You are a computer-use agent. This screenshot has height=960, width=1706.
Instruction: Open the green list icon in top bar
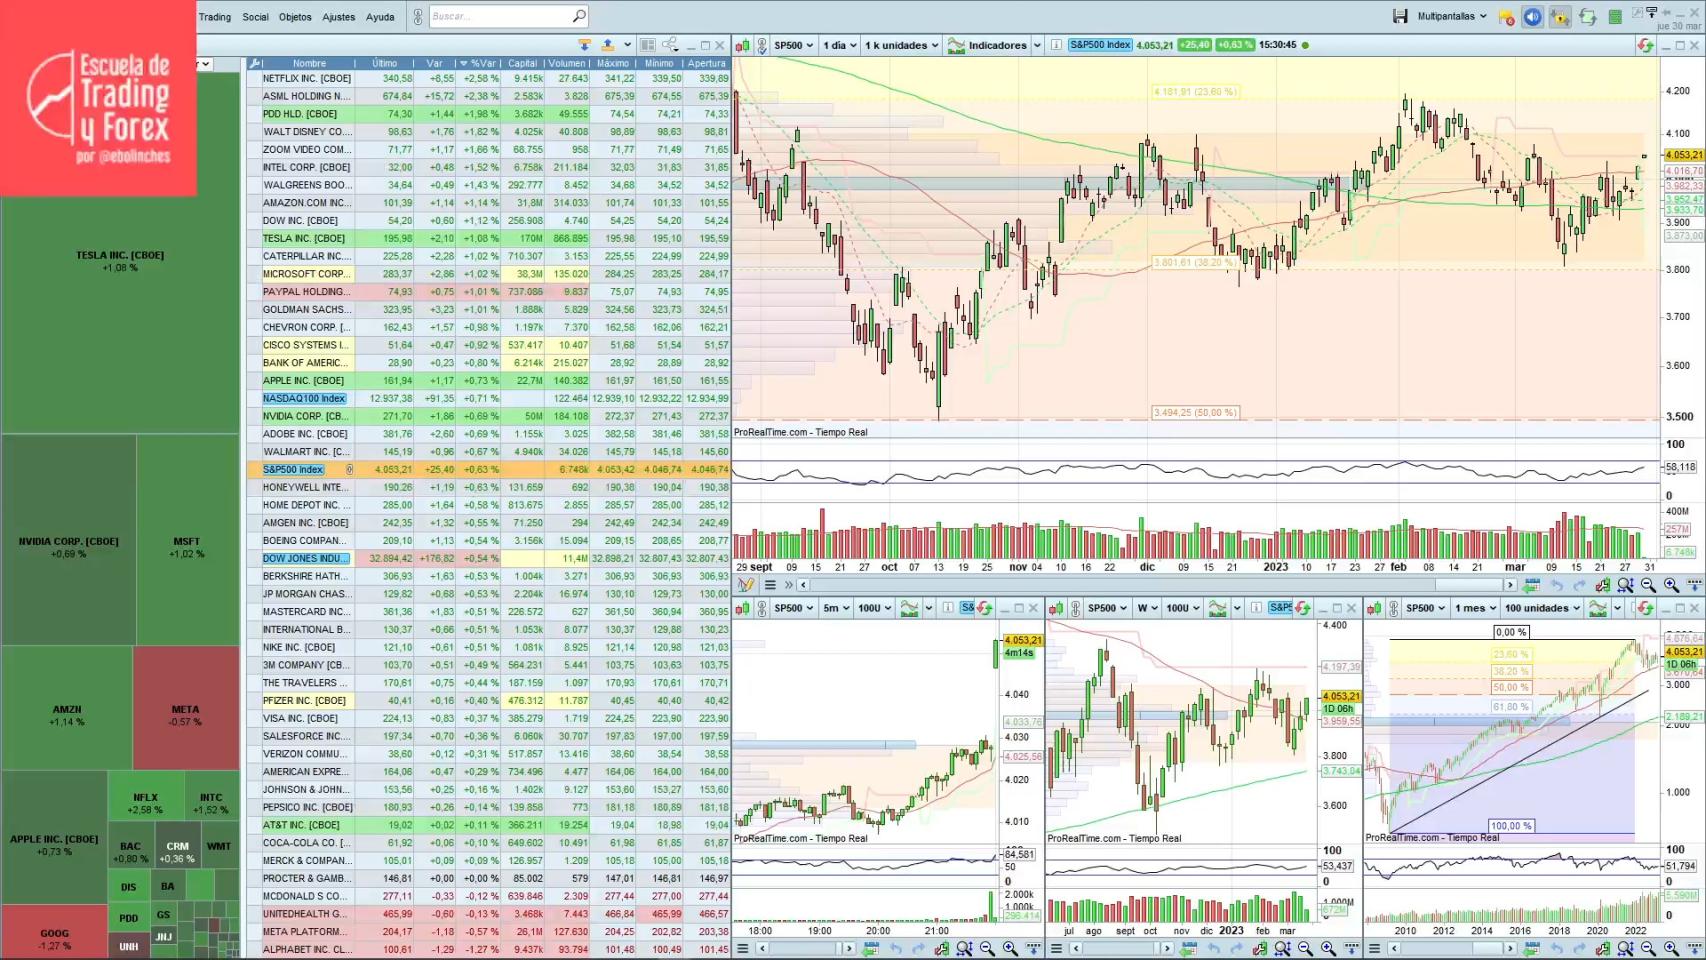tap(1615, 17)
